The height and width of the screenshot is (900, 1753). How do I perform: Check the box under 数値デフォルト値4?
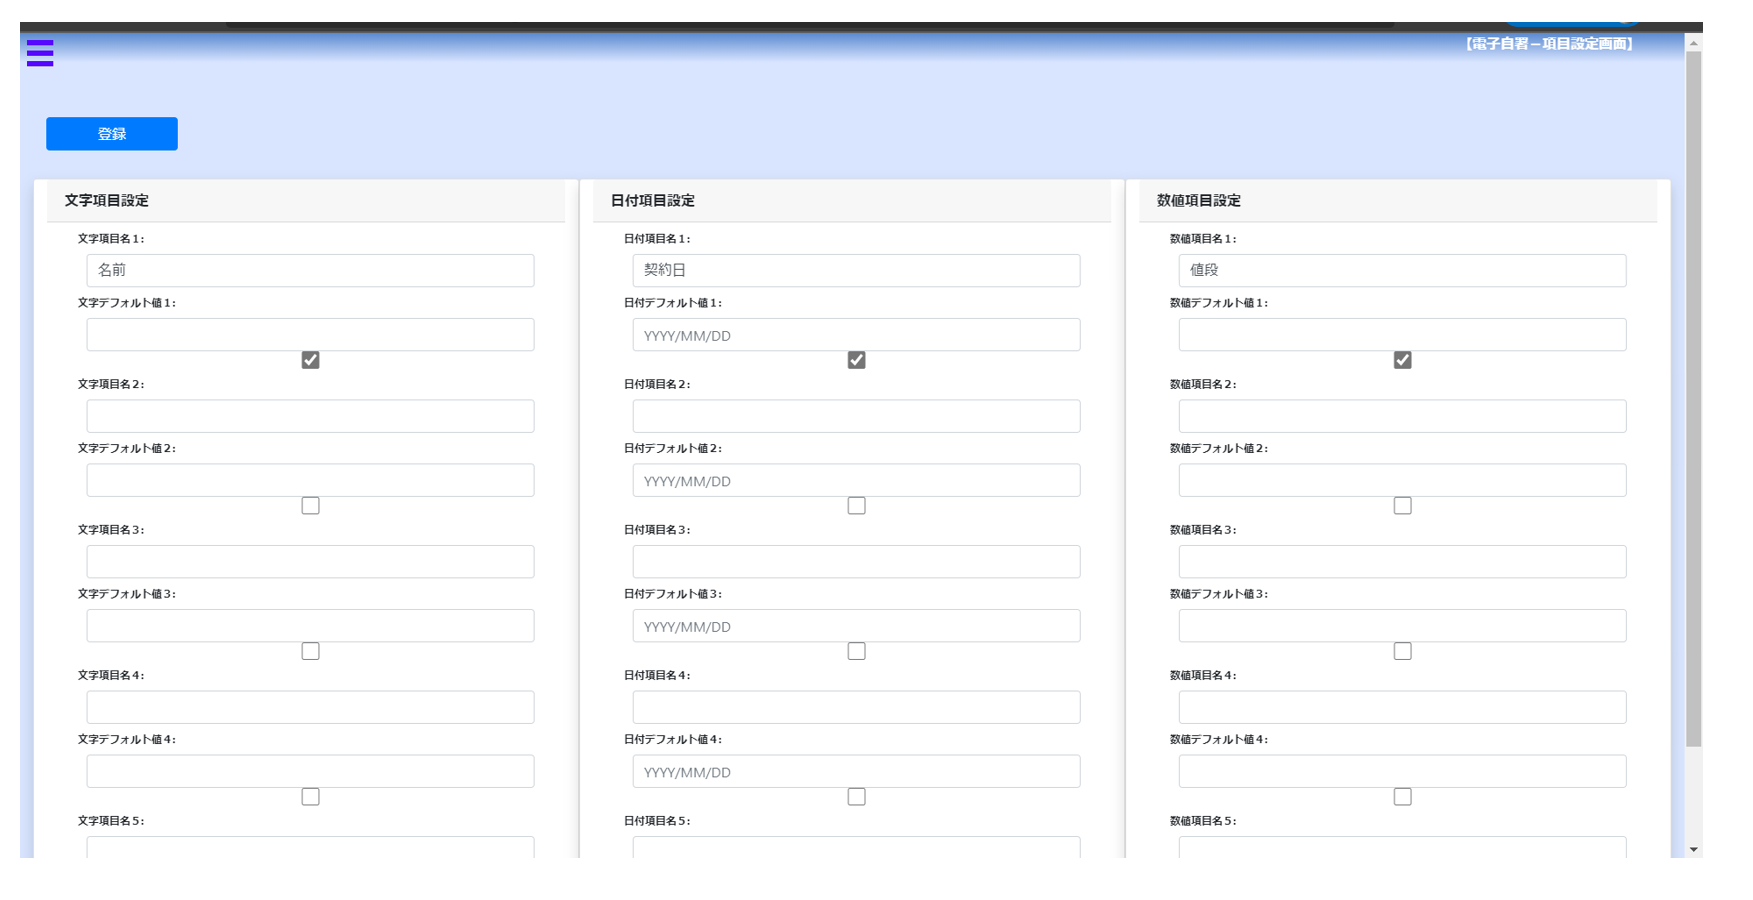pyautogui.click(x=1403, y=797)
